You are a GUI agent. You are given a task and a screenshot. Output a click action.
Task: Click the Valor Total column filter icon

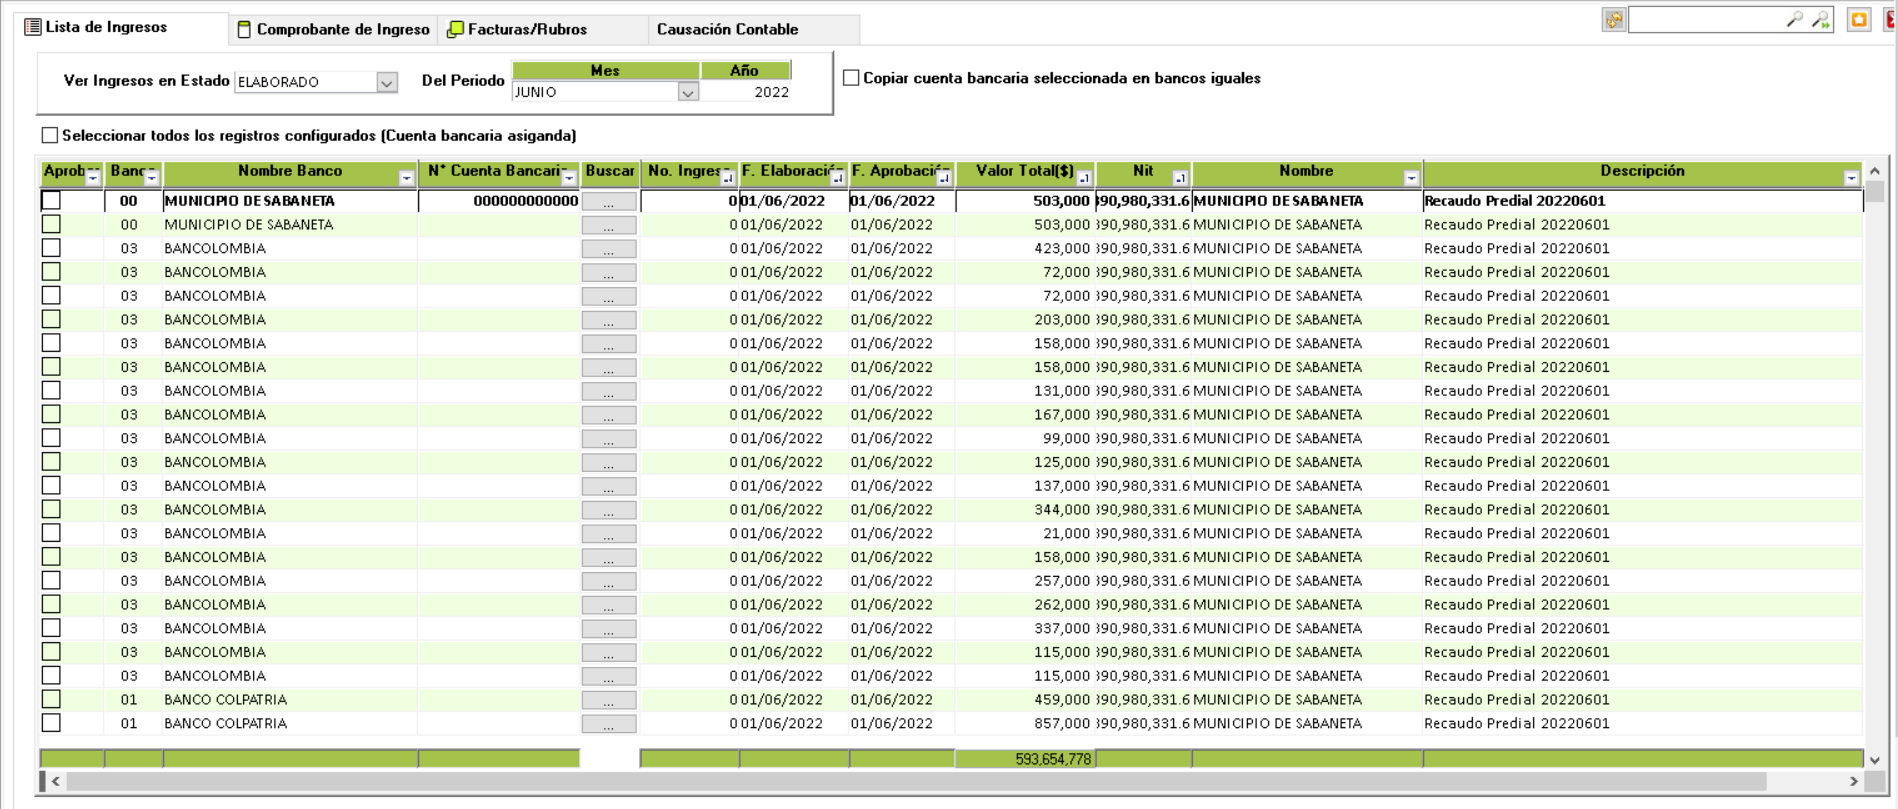click(x=1084, y=178)
